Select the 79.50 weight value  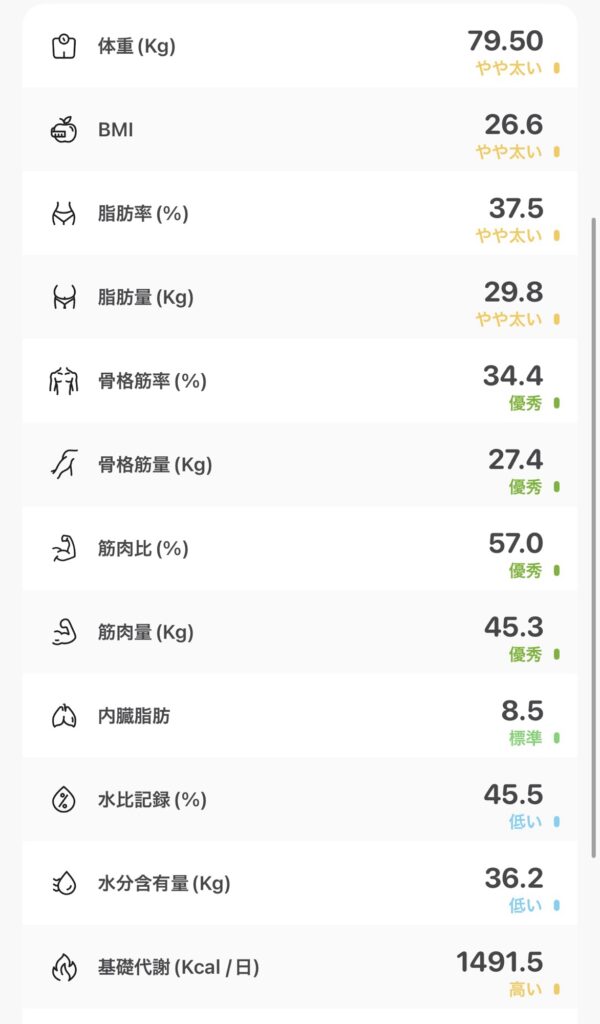click(505, 40)
